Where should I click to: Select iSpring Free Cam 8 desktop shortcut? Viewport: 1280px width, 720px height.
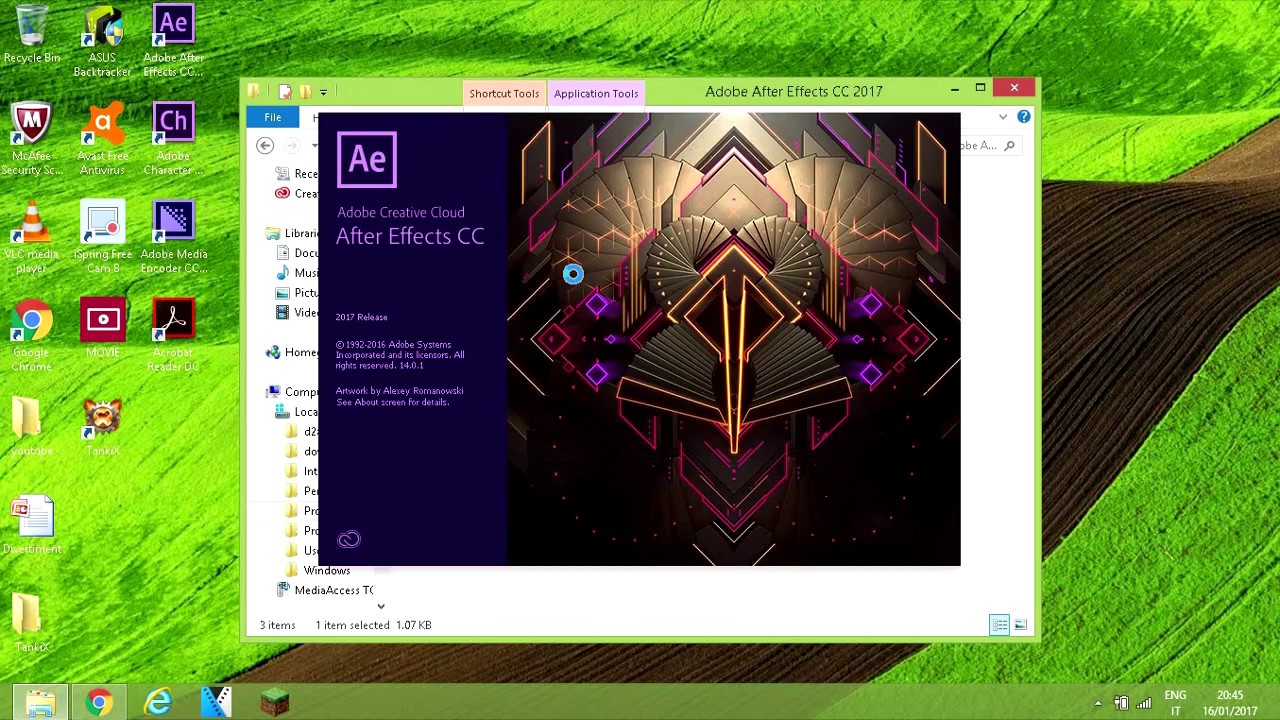102,237
